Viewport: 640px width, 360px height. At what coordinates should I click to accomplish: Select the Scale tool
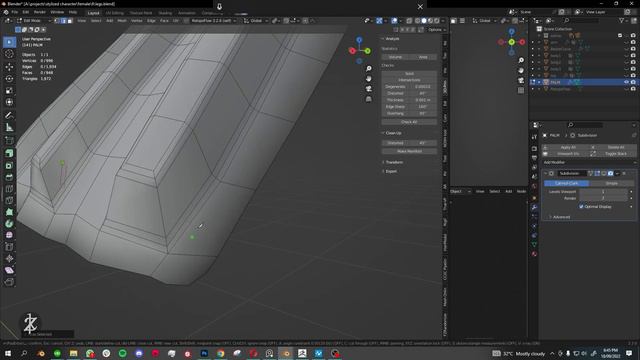point(9,90)
